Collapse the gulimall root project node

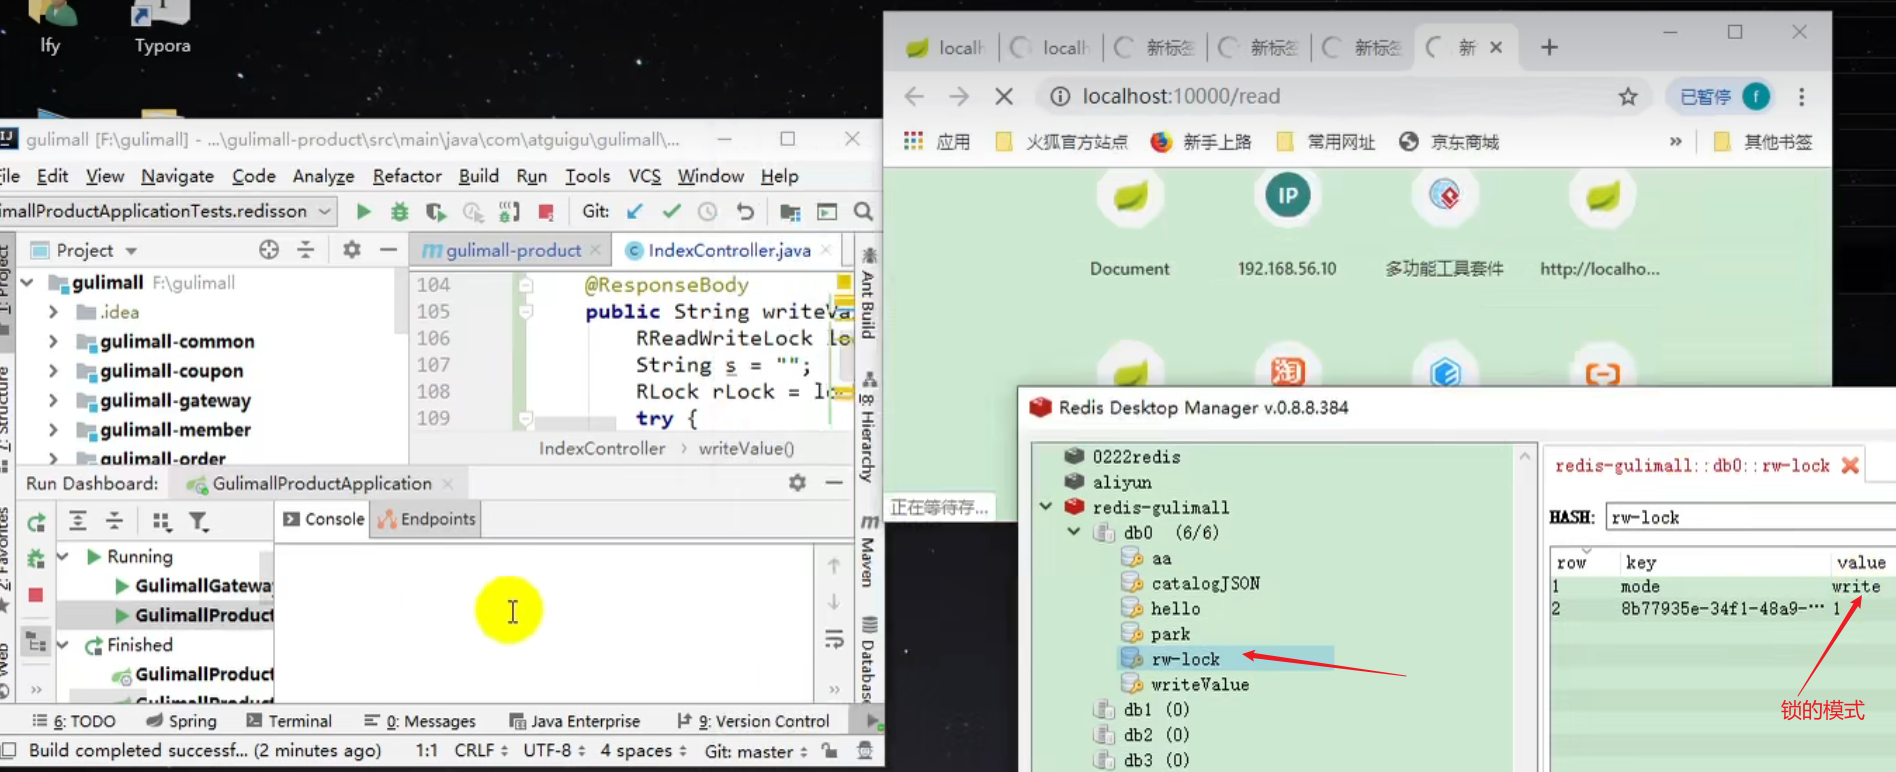(x=27, y=283)
